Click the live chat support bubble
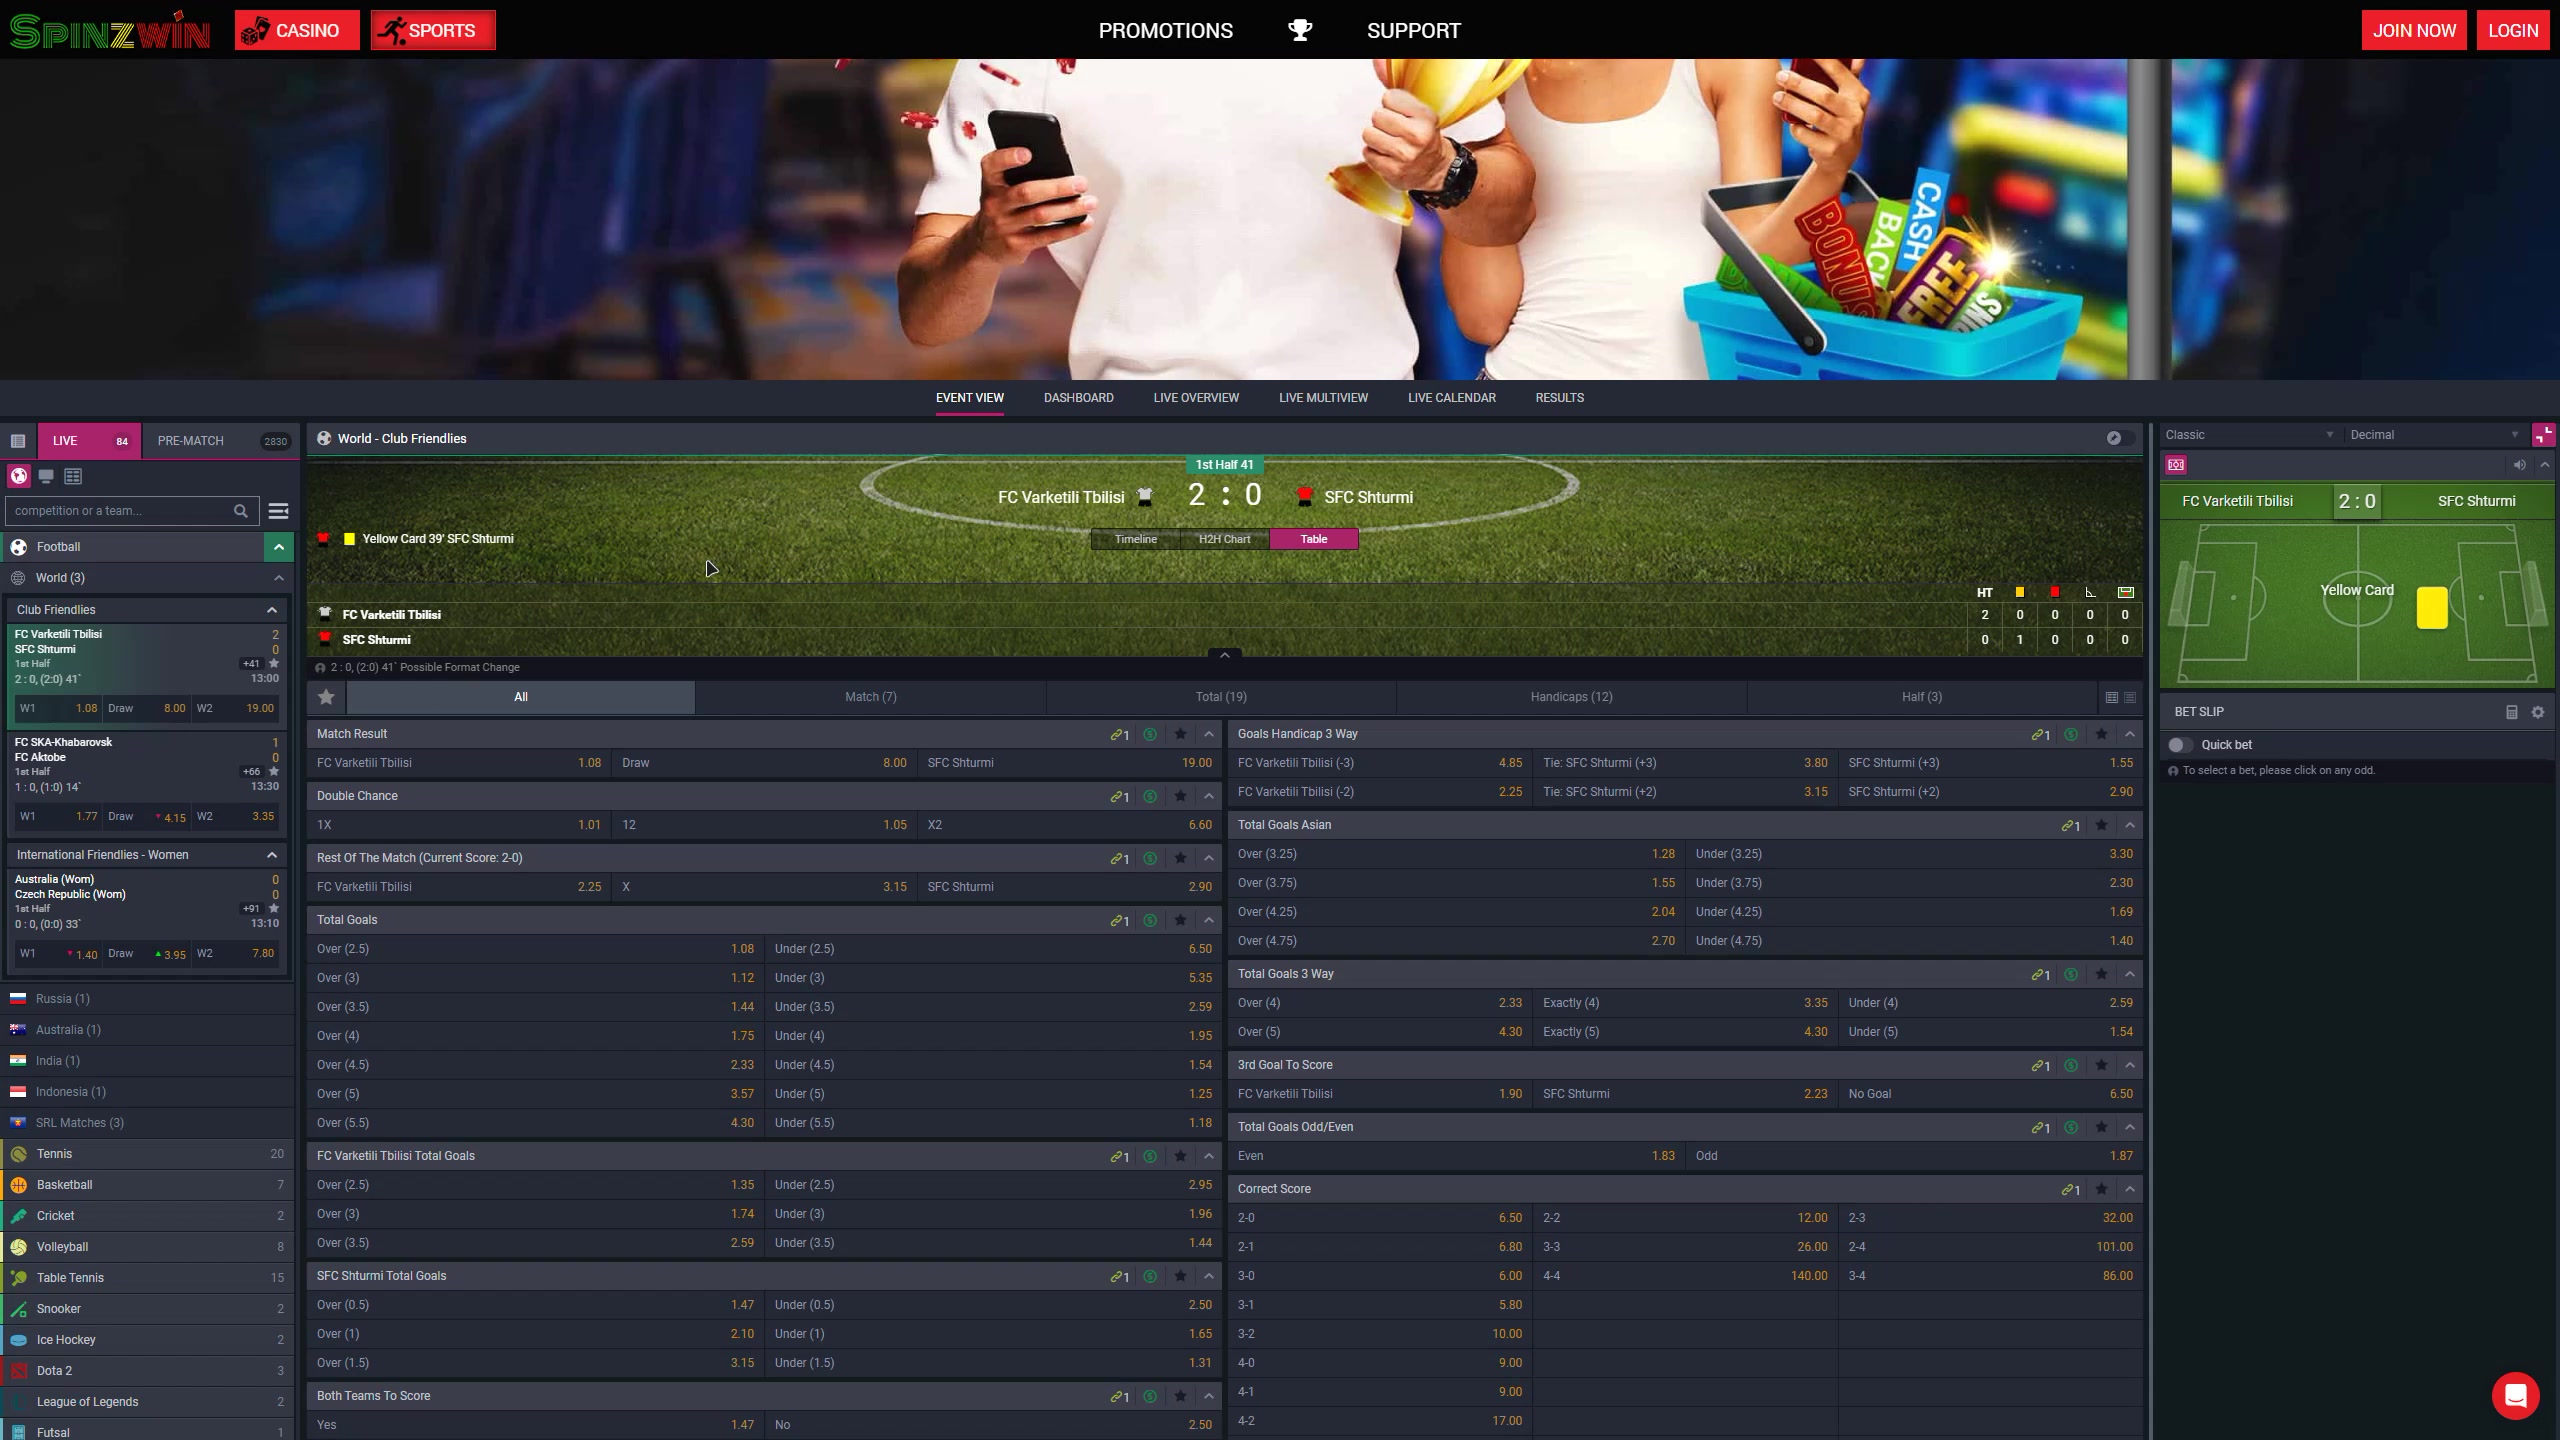Viewport: 2560px width, 1440px height. pos(2515,1394)
